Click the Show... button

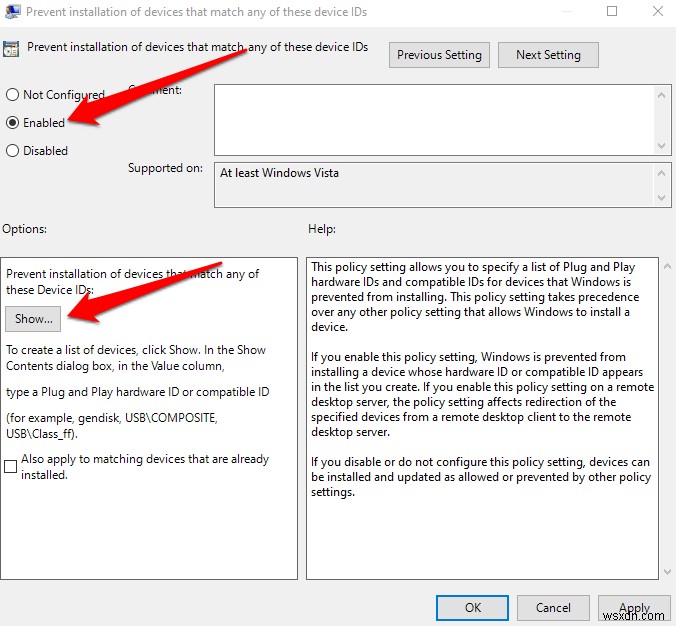(33, 319)
